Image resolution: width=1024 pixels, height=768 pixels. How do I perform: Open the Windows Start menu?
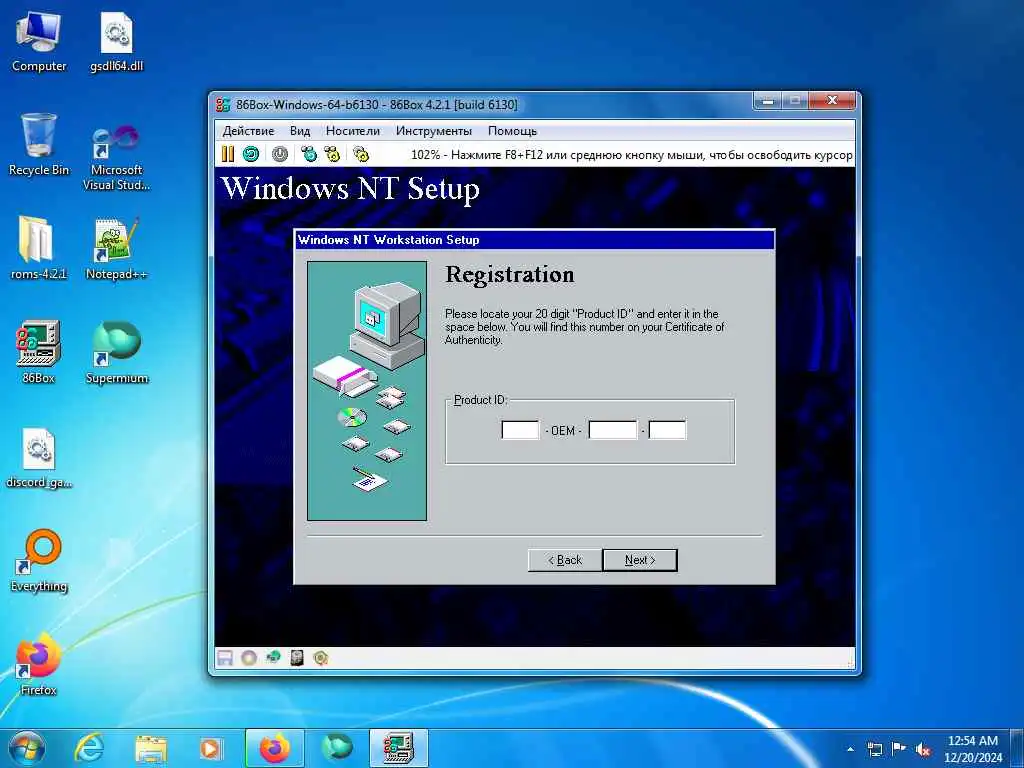tap(25, 748)
